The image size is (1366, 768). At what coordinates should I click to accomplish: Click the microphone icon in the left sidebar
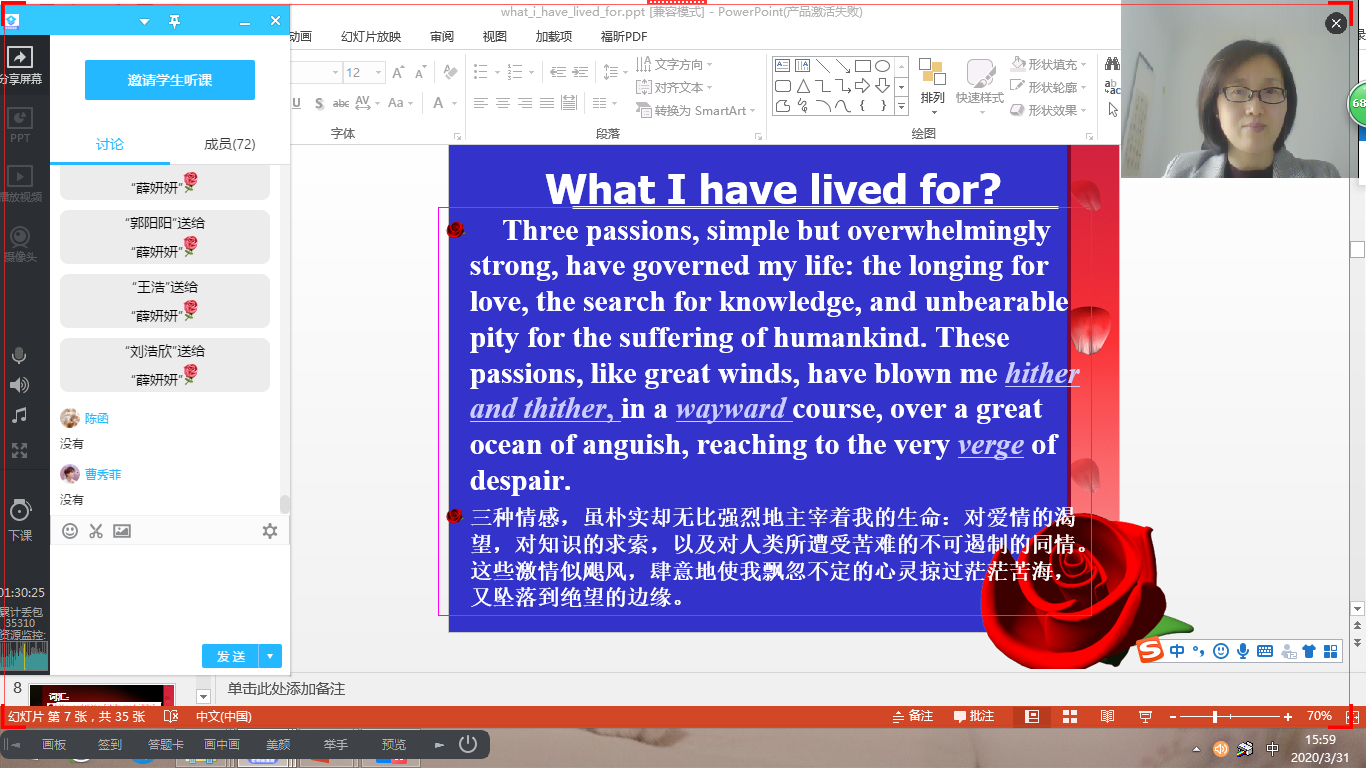coord(19,356)
